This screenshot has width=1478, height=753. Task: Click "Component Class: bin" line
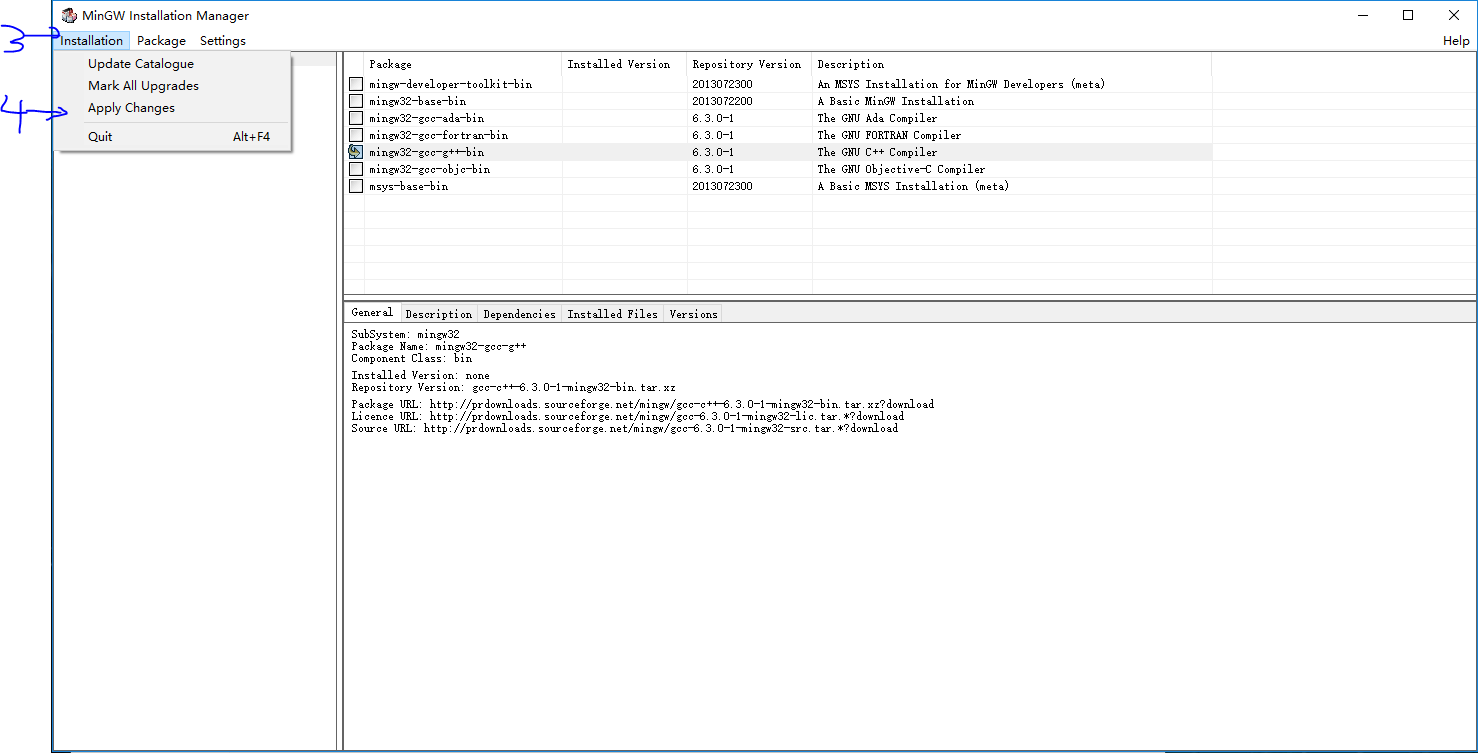411,358
